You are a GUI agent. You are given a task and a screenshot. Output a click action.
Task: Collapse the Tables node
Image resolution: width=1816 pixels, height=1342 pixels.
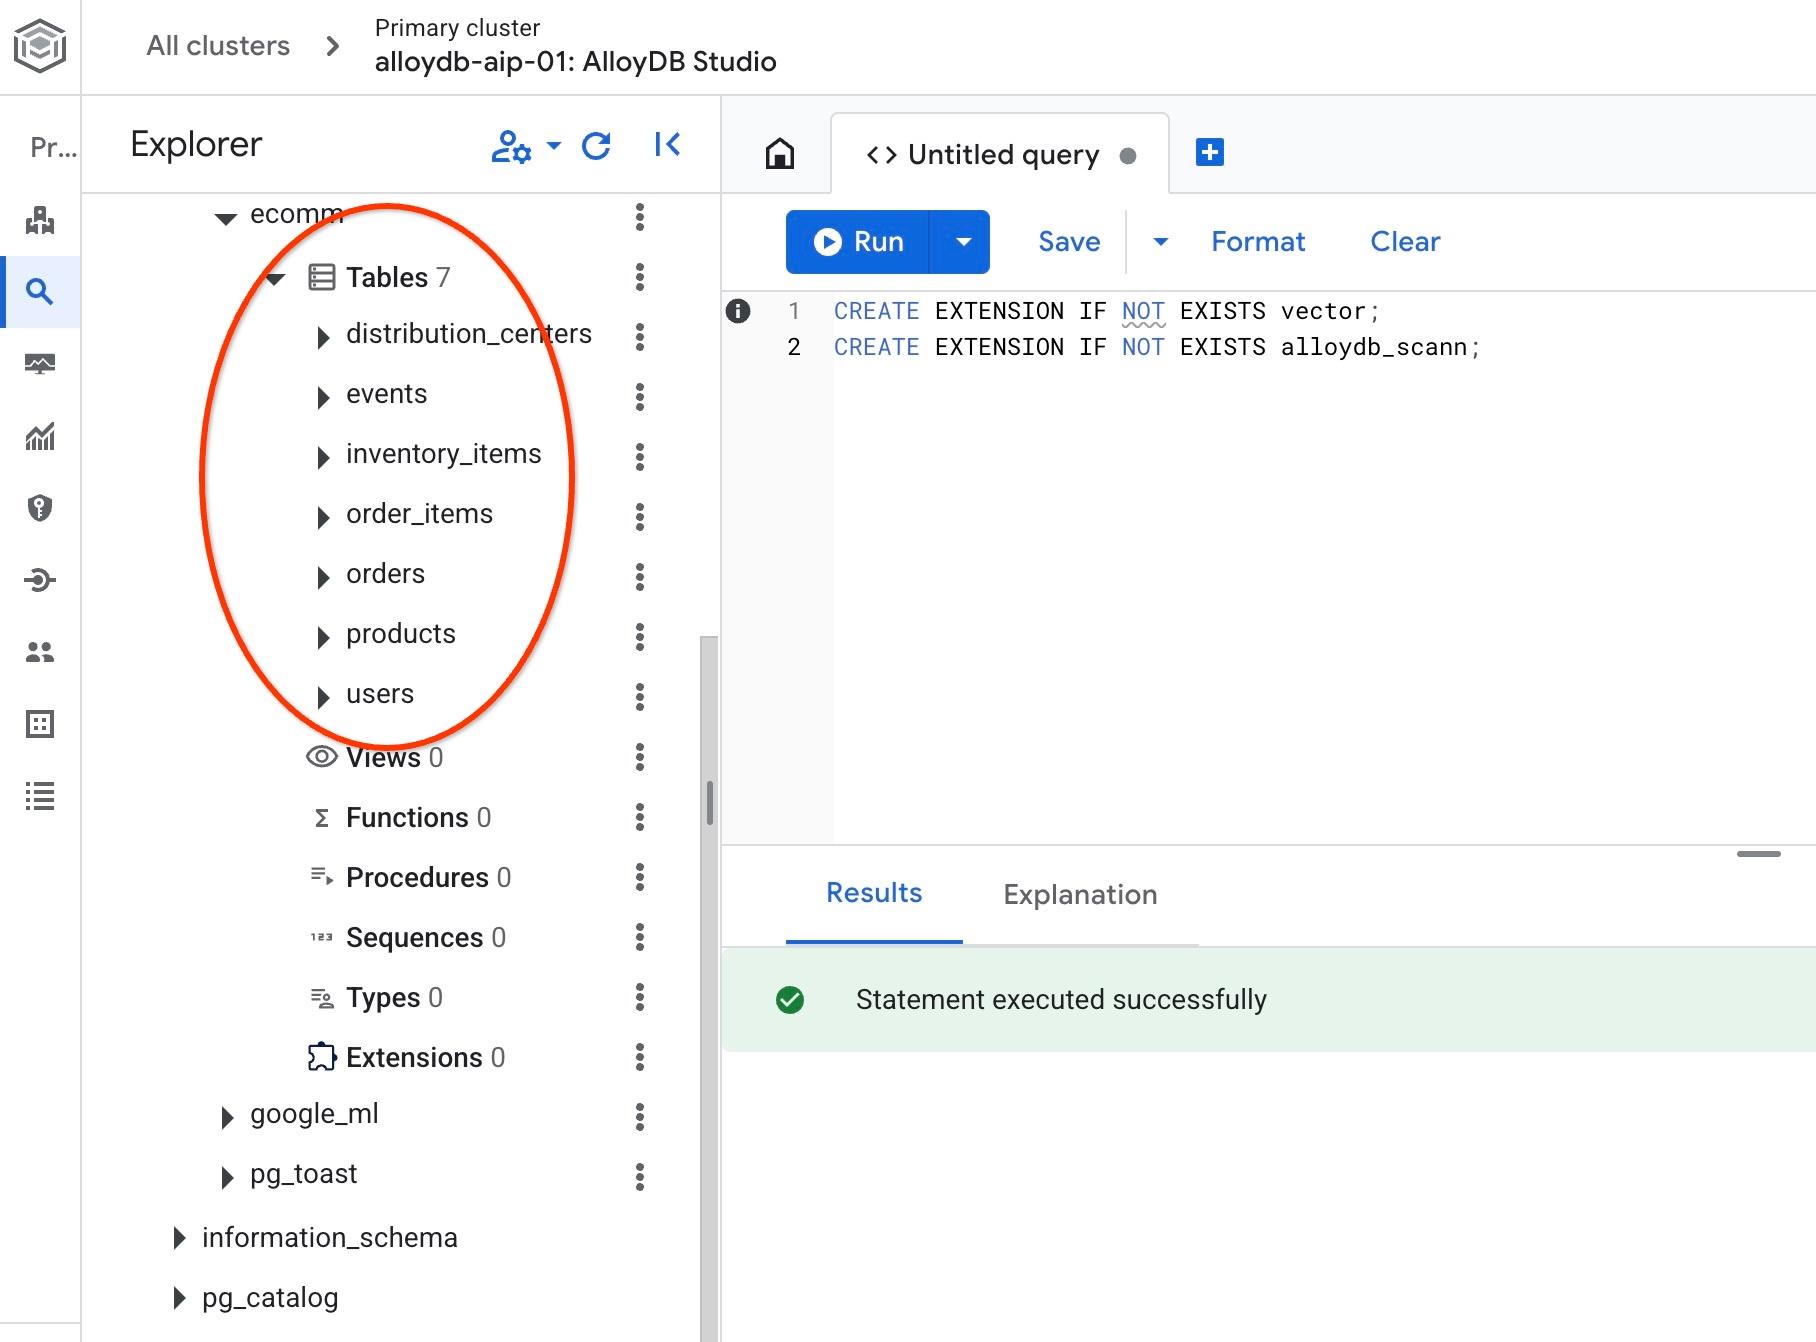click(x=276, y=279)
